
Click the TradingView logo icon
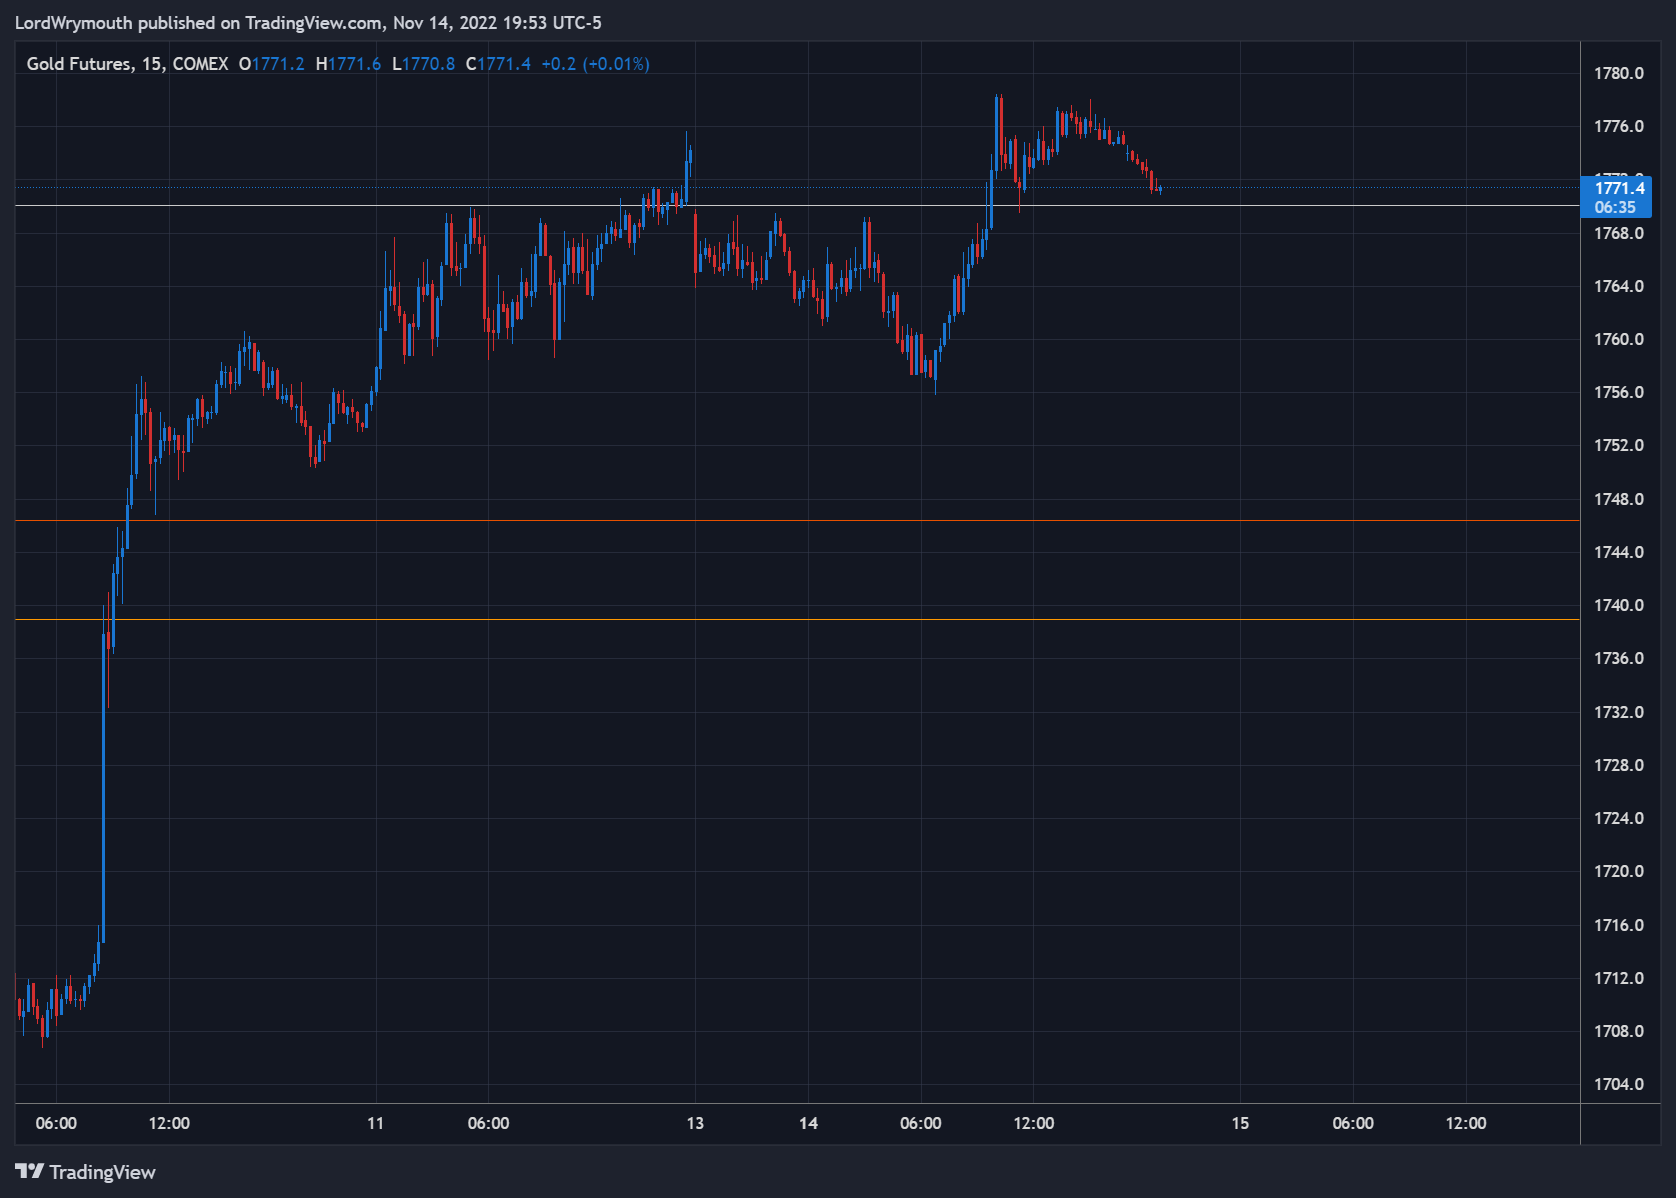pyautogui.click(x=29, y=1171)
